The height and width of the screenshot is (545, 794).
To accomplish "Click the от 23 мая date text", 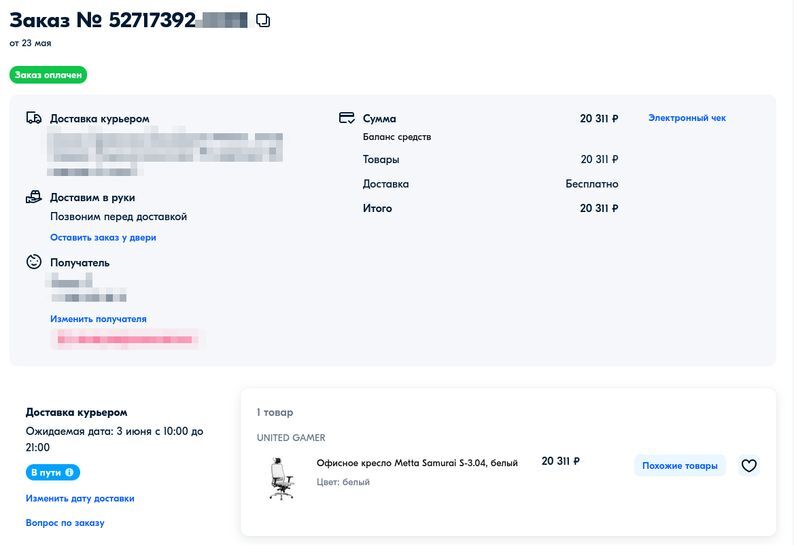I will point(30,43).
